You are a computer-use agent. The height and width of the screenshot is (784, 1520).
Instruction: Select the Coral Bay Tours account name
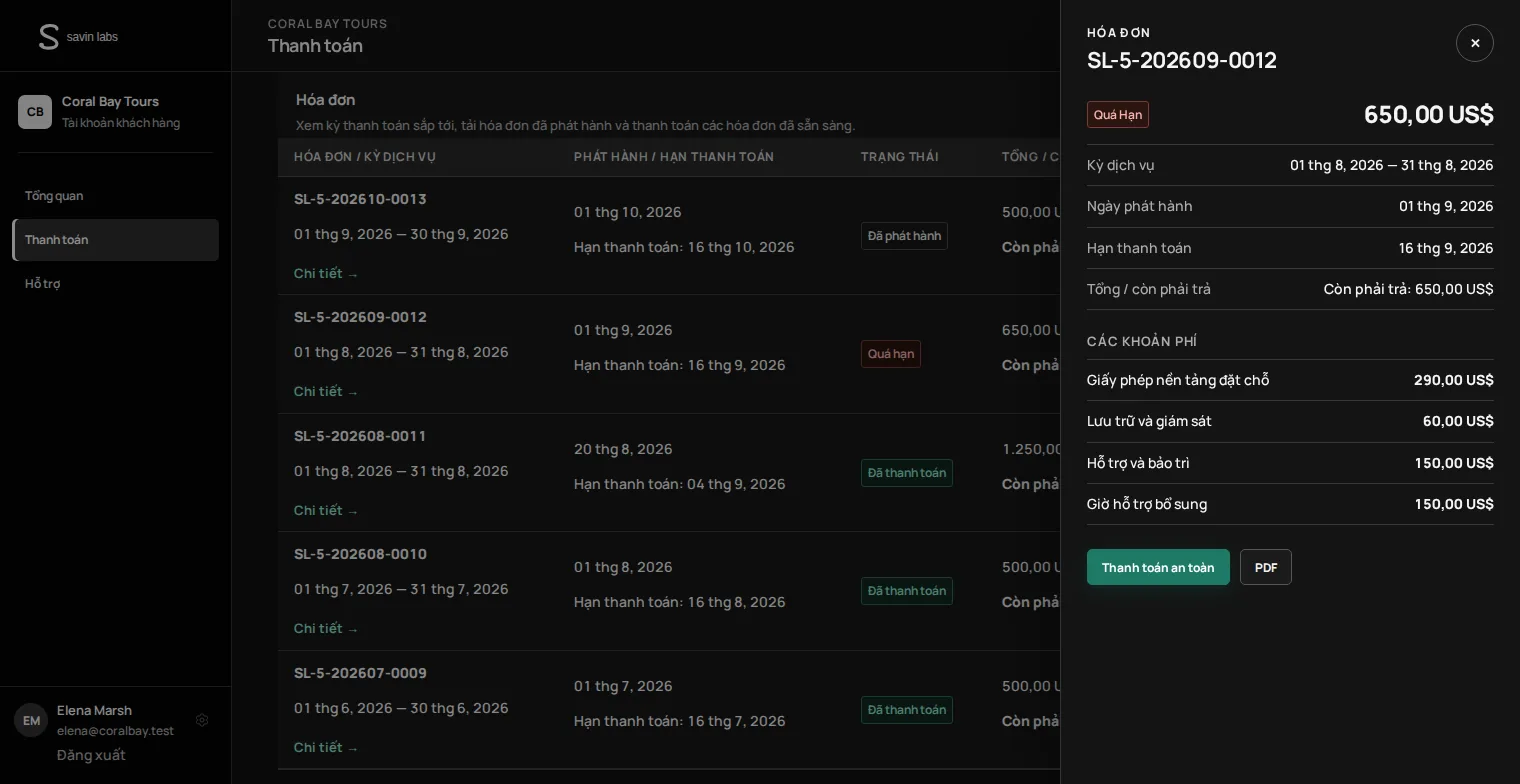110,102
